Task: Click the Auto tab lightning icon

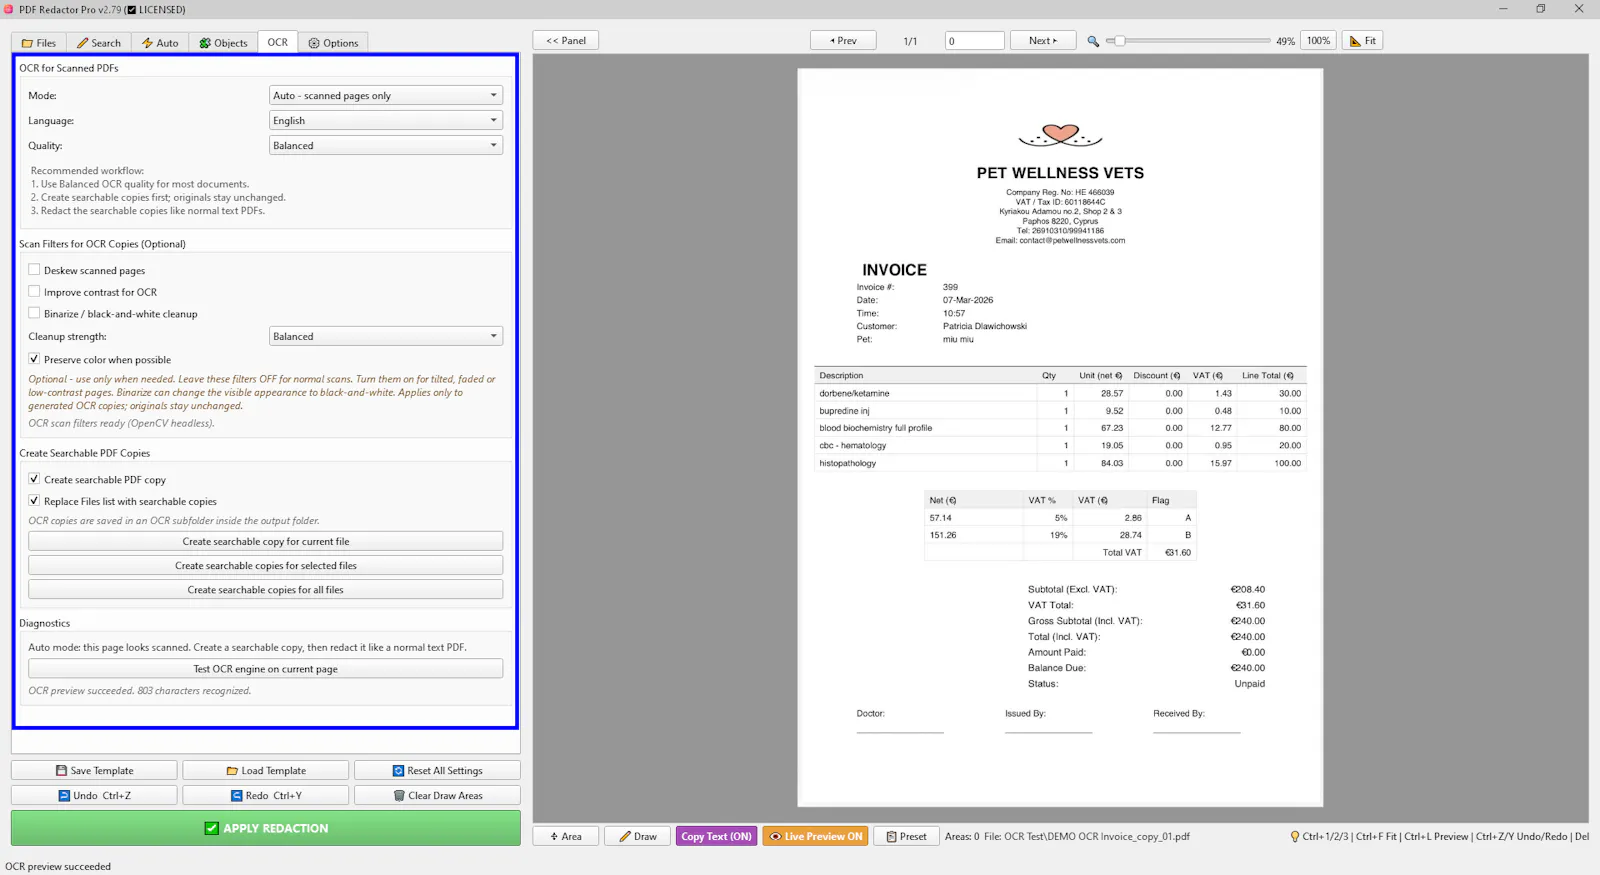Action: tap(147, 43)
